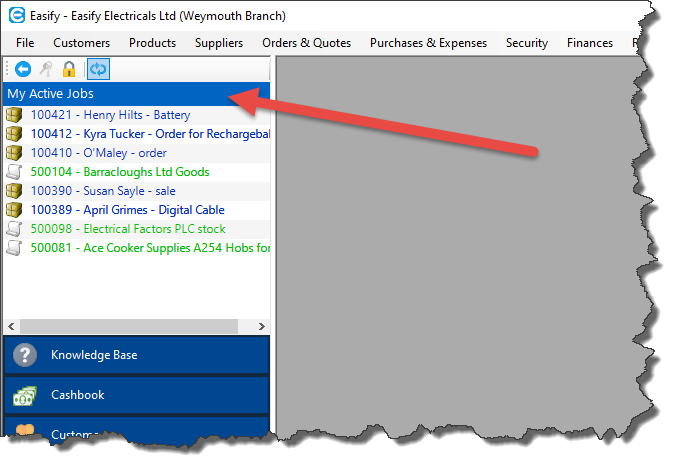Click left arrow of jobs horizontal scrollbar
The image size is (678, 466).
pos(11,327)
